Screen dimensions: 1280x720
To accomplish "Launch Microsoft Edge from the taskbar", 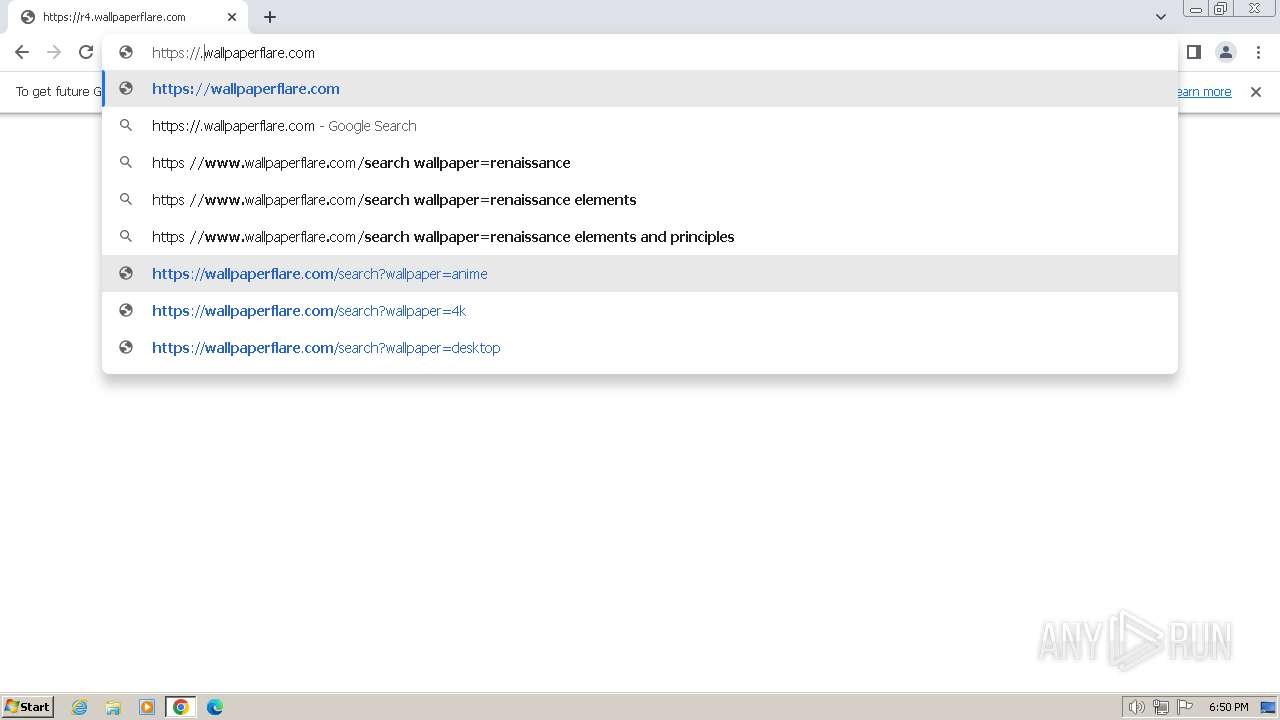I will (x=215, y=707).
